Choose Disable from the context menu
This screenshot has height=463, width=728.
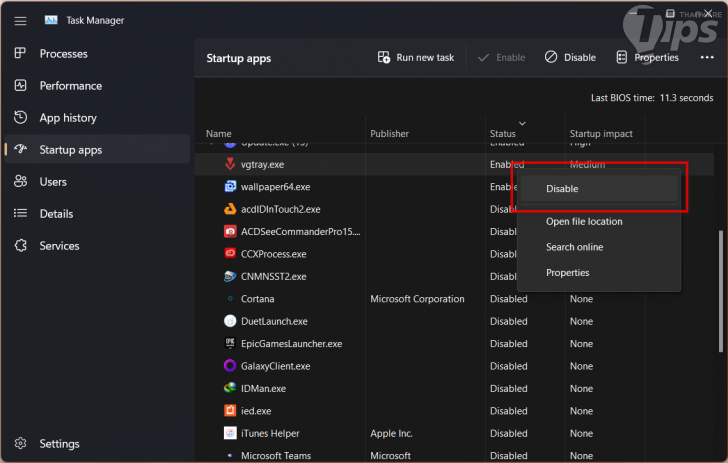562,189
